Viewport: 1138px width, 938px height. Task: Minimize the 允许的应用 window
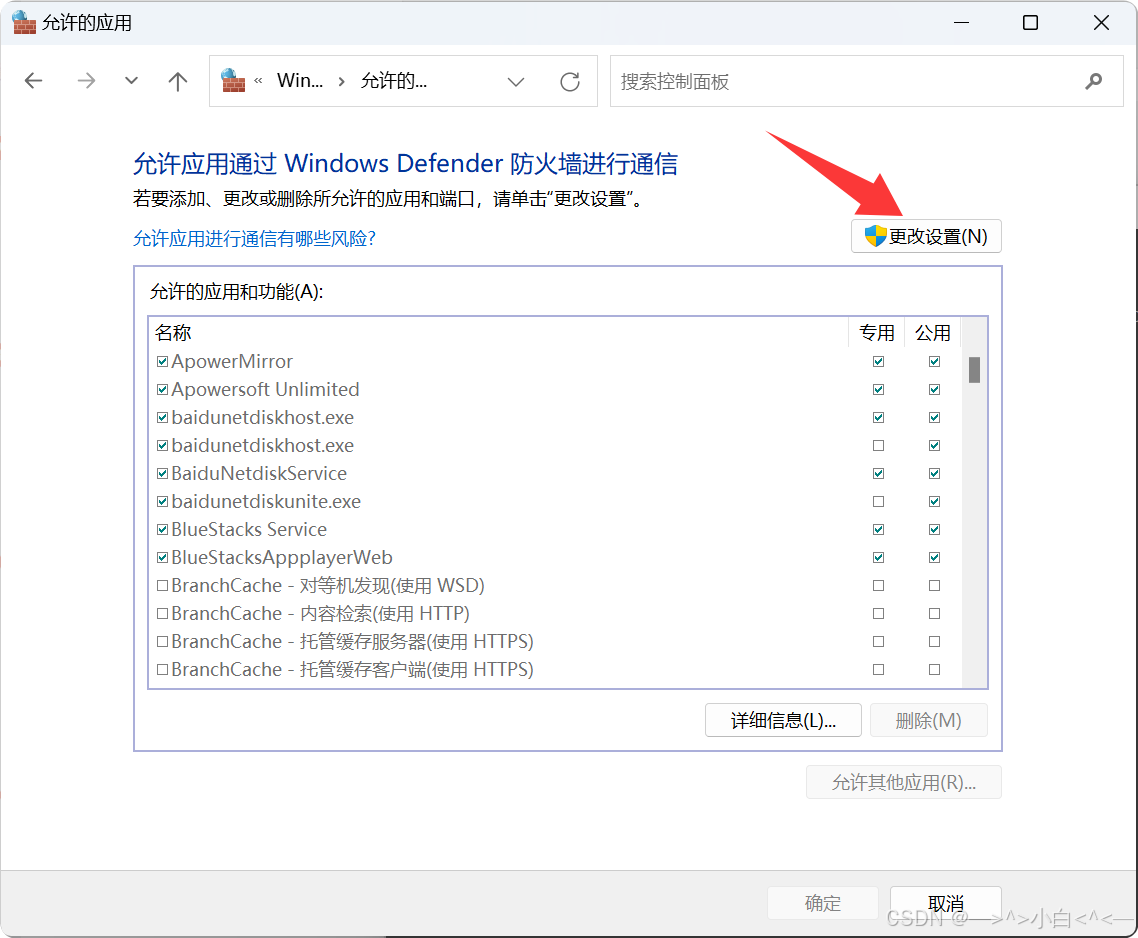962,23
